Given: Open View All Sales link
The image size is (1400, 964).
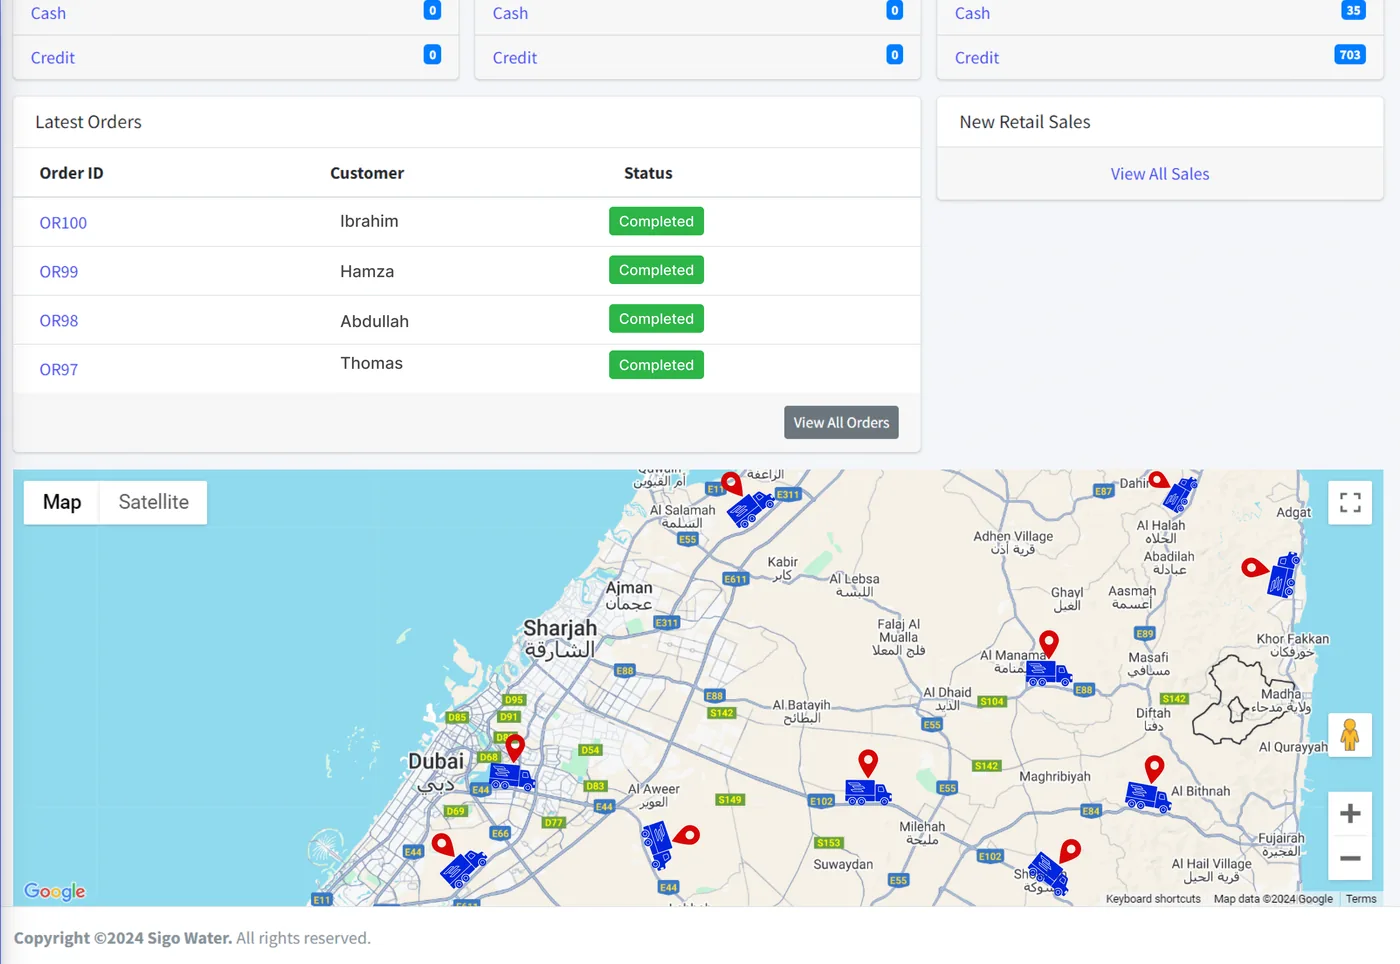Looking at the screenshot, I should point(1160,174).
